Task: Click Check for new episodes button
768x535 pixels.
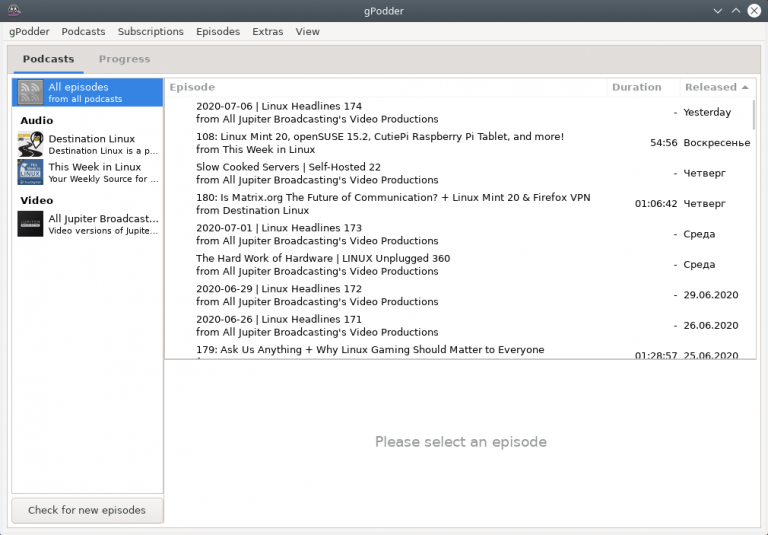Action: [x=87, y=511]
